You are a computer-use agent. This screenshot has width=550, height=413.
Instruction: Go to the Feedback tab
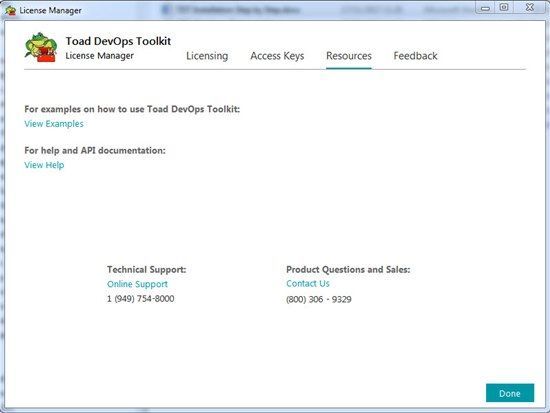[x=415, y=56]
